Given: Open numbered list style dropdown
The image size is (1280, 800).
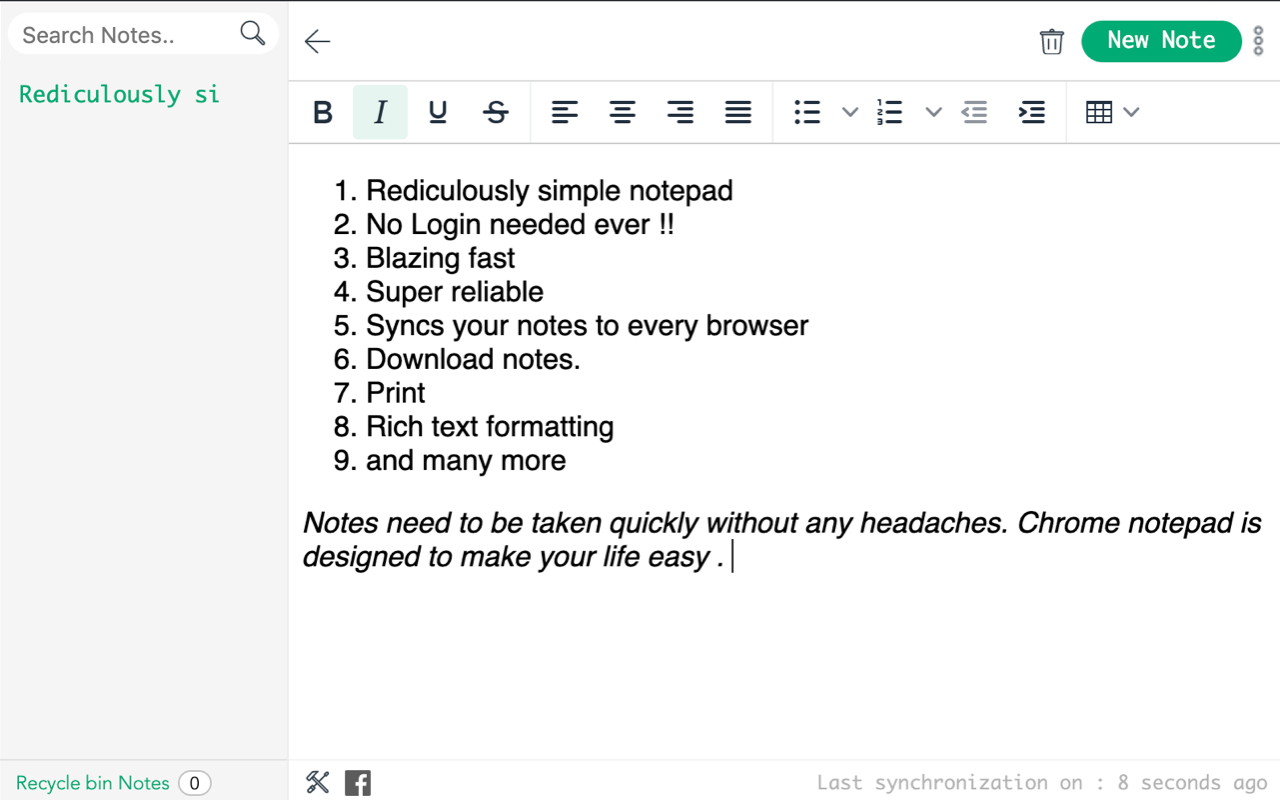Looking at the screenshot, I should (x=933, y=112).
